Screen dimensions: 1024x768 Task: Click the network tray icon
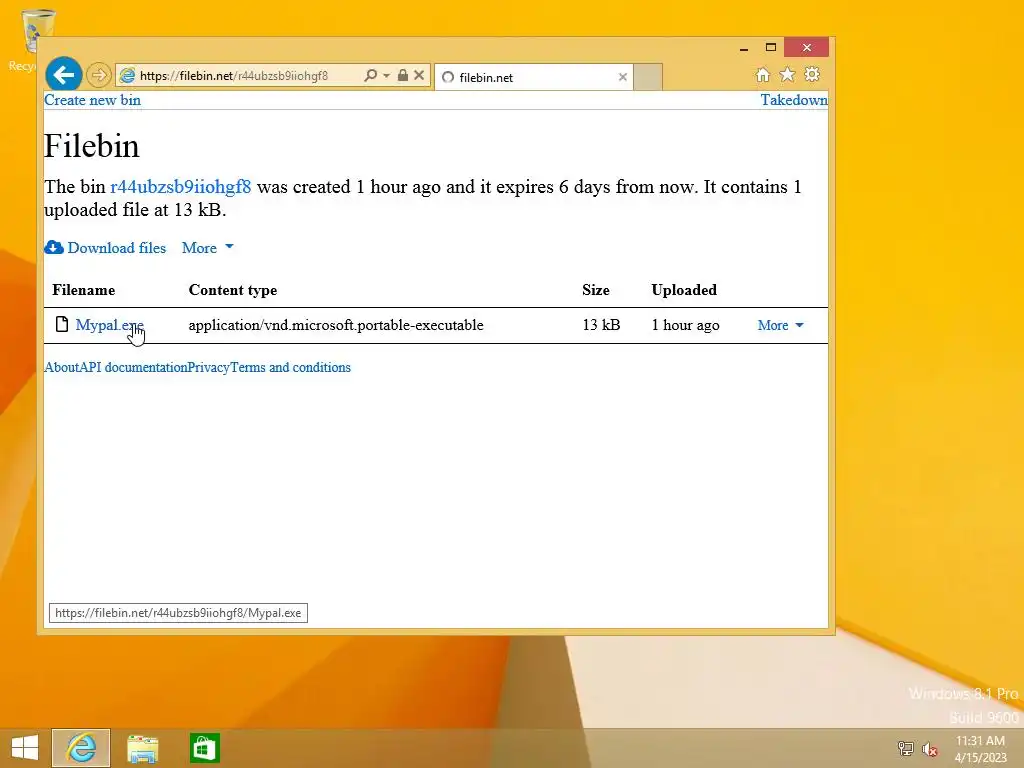[x=906, y=748]
